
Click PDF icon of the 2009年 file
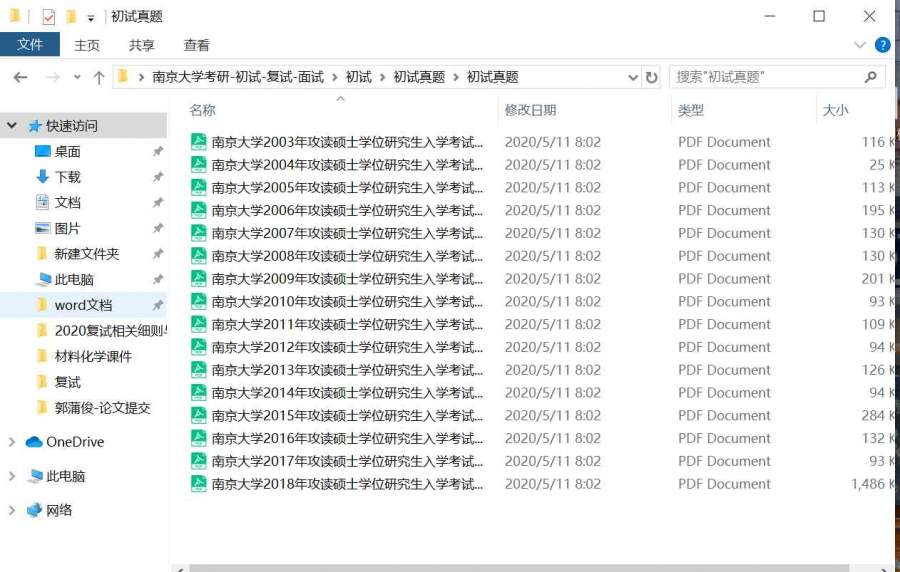click(x=199, y=279)
